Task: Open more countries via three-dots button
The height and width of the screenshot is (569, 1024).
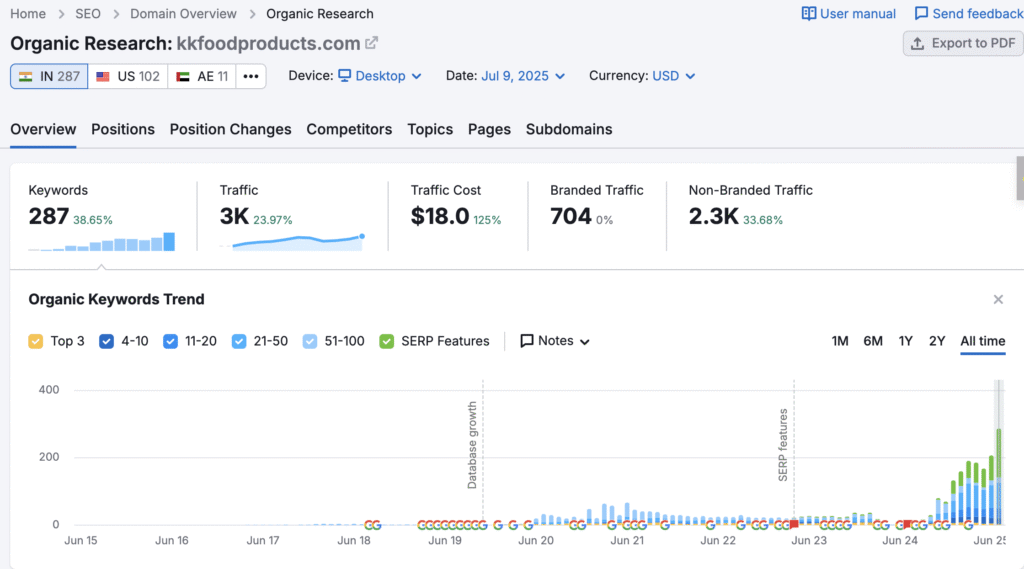Action: [x=251, y=76]
